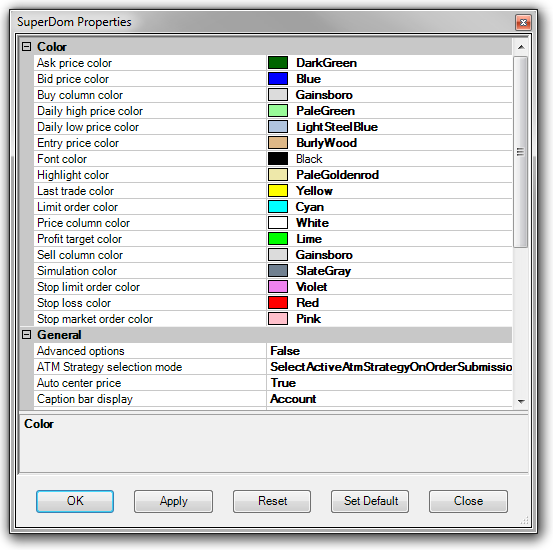Click the True value of Auto center price

point(283,383)
